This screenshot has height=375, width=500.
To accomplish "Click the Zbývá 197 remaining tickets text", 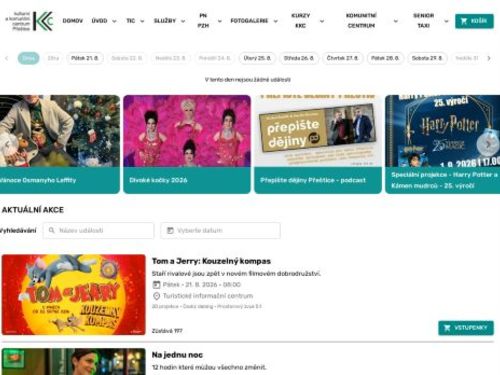I will pyautogui.click(x=167, y=331).
